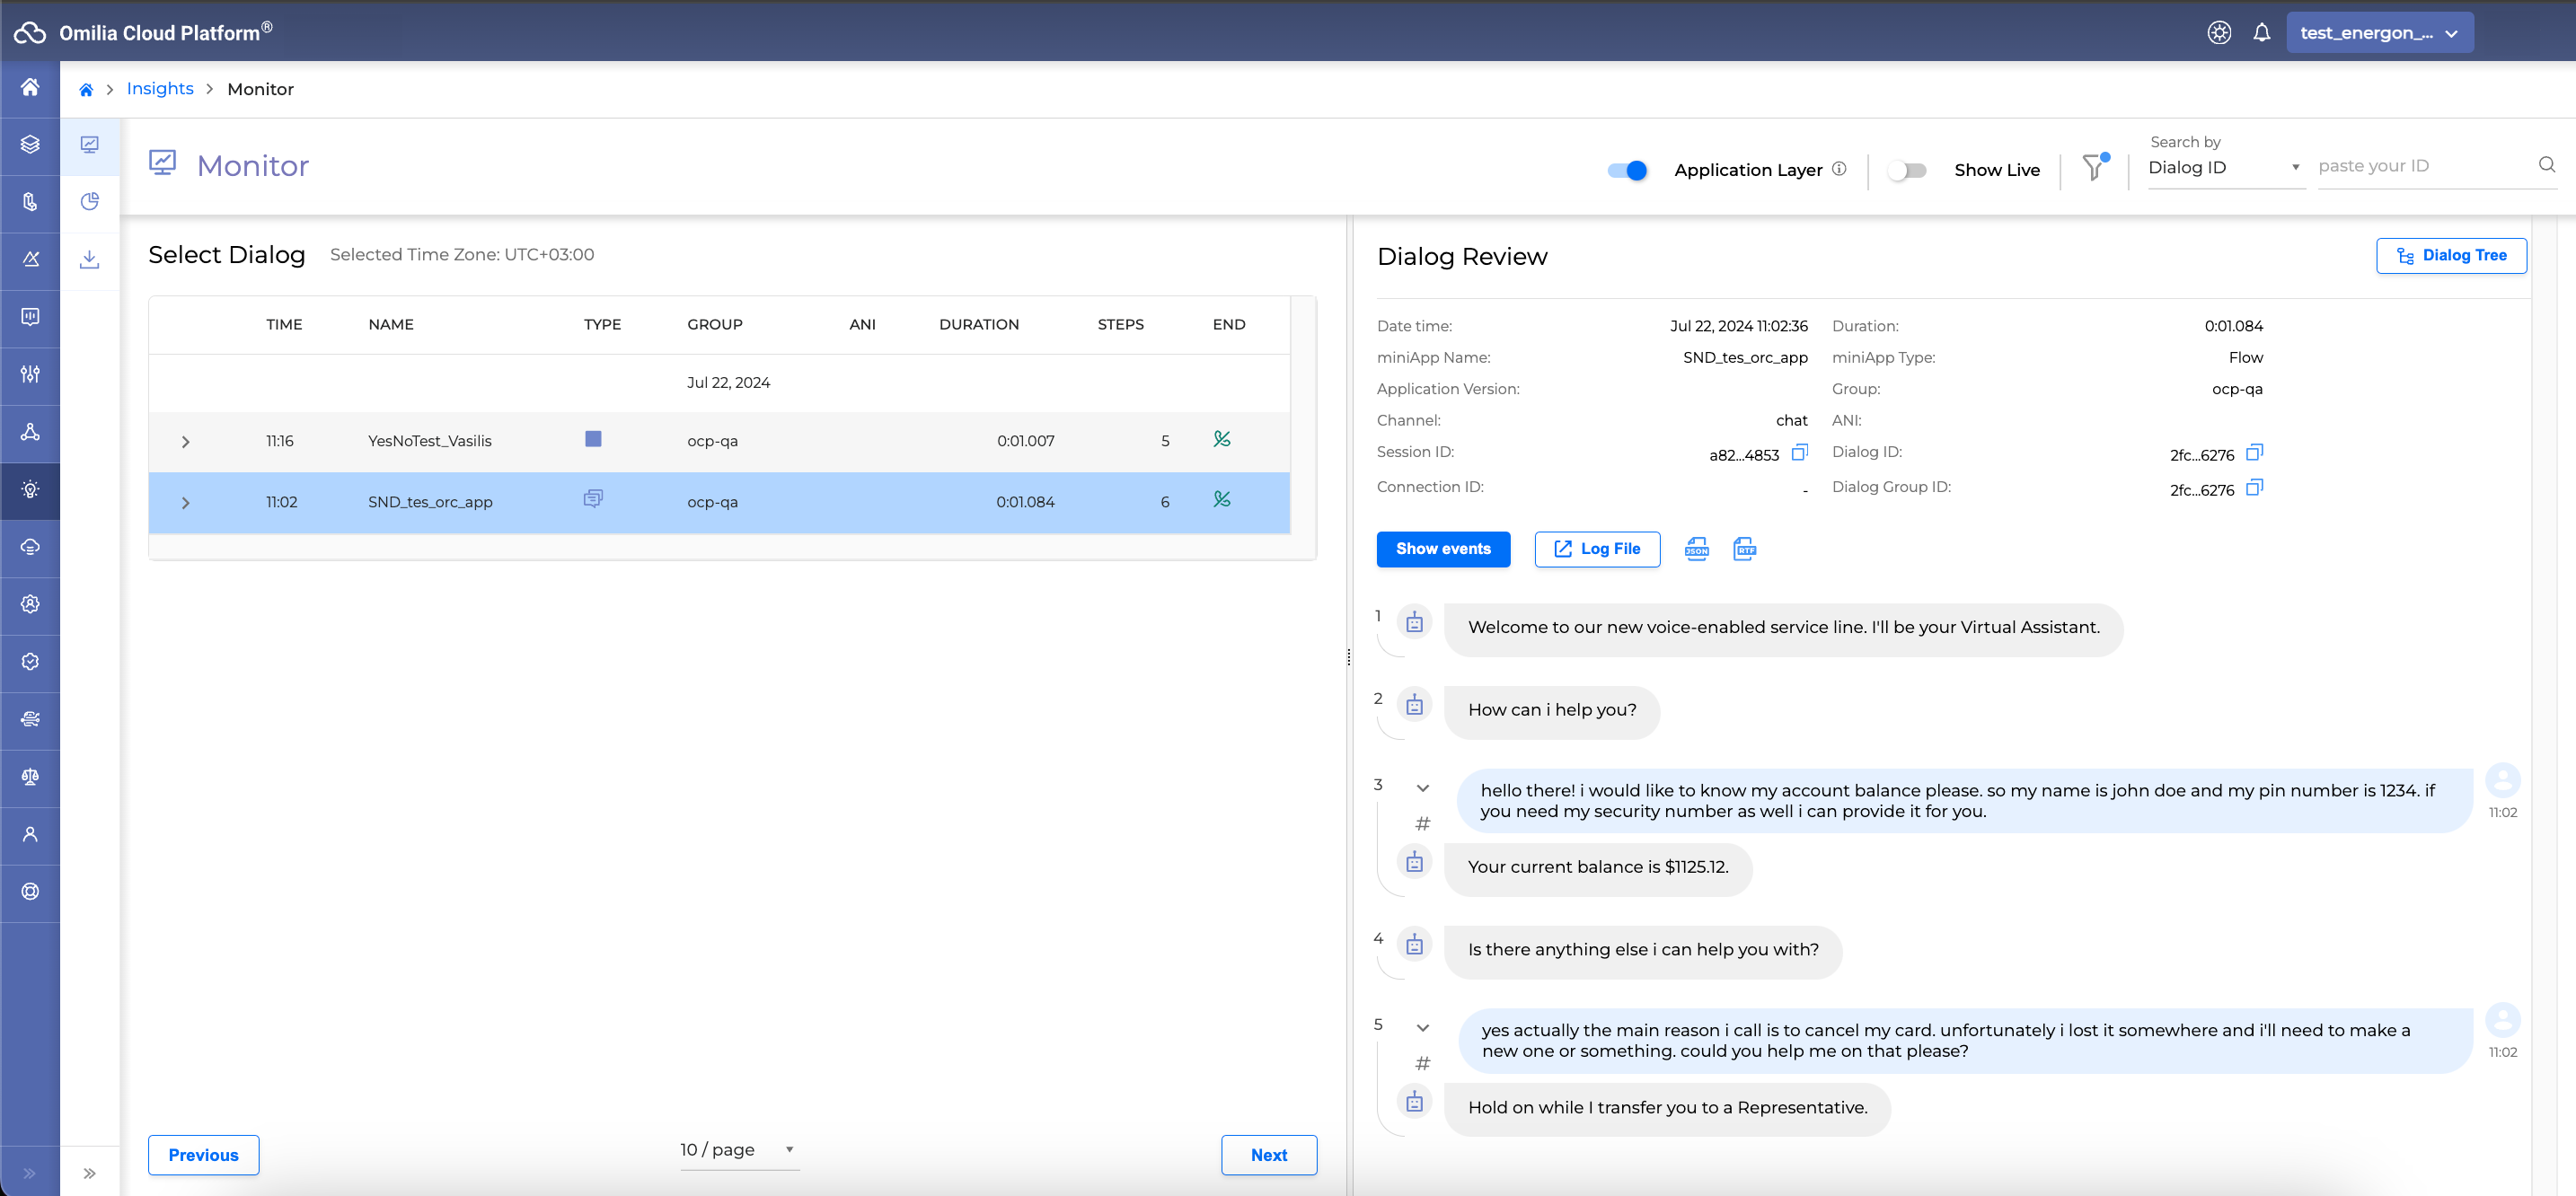Image resolution: width=2576 pixels, height=1196 pixels.
Task: Click the filter funnel icon
Action: (x=2093, y=168)
